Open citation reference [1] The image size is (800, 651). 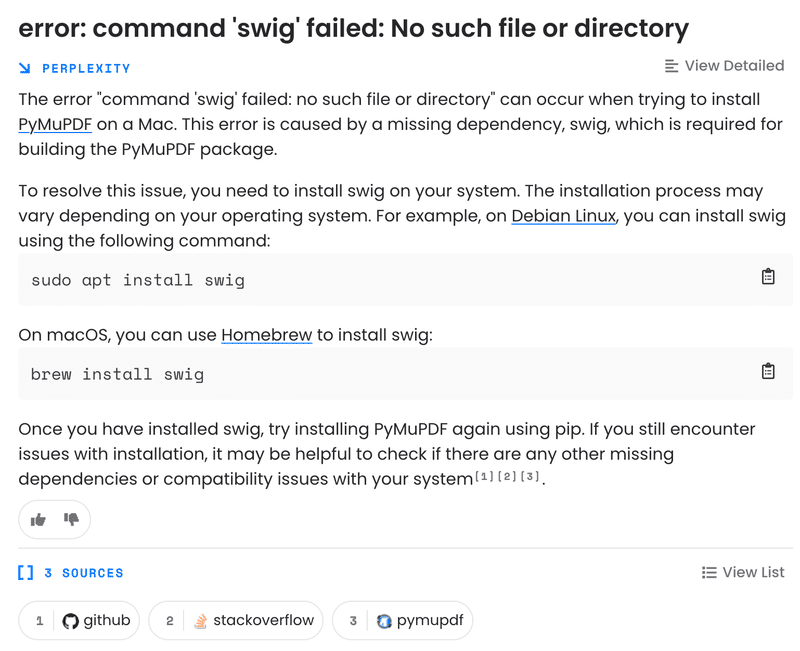click(x=484, y=476)
